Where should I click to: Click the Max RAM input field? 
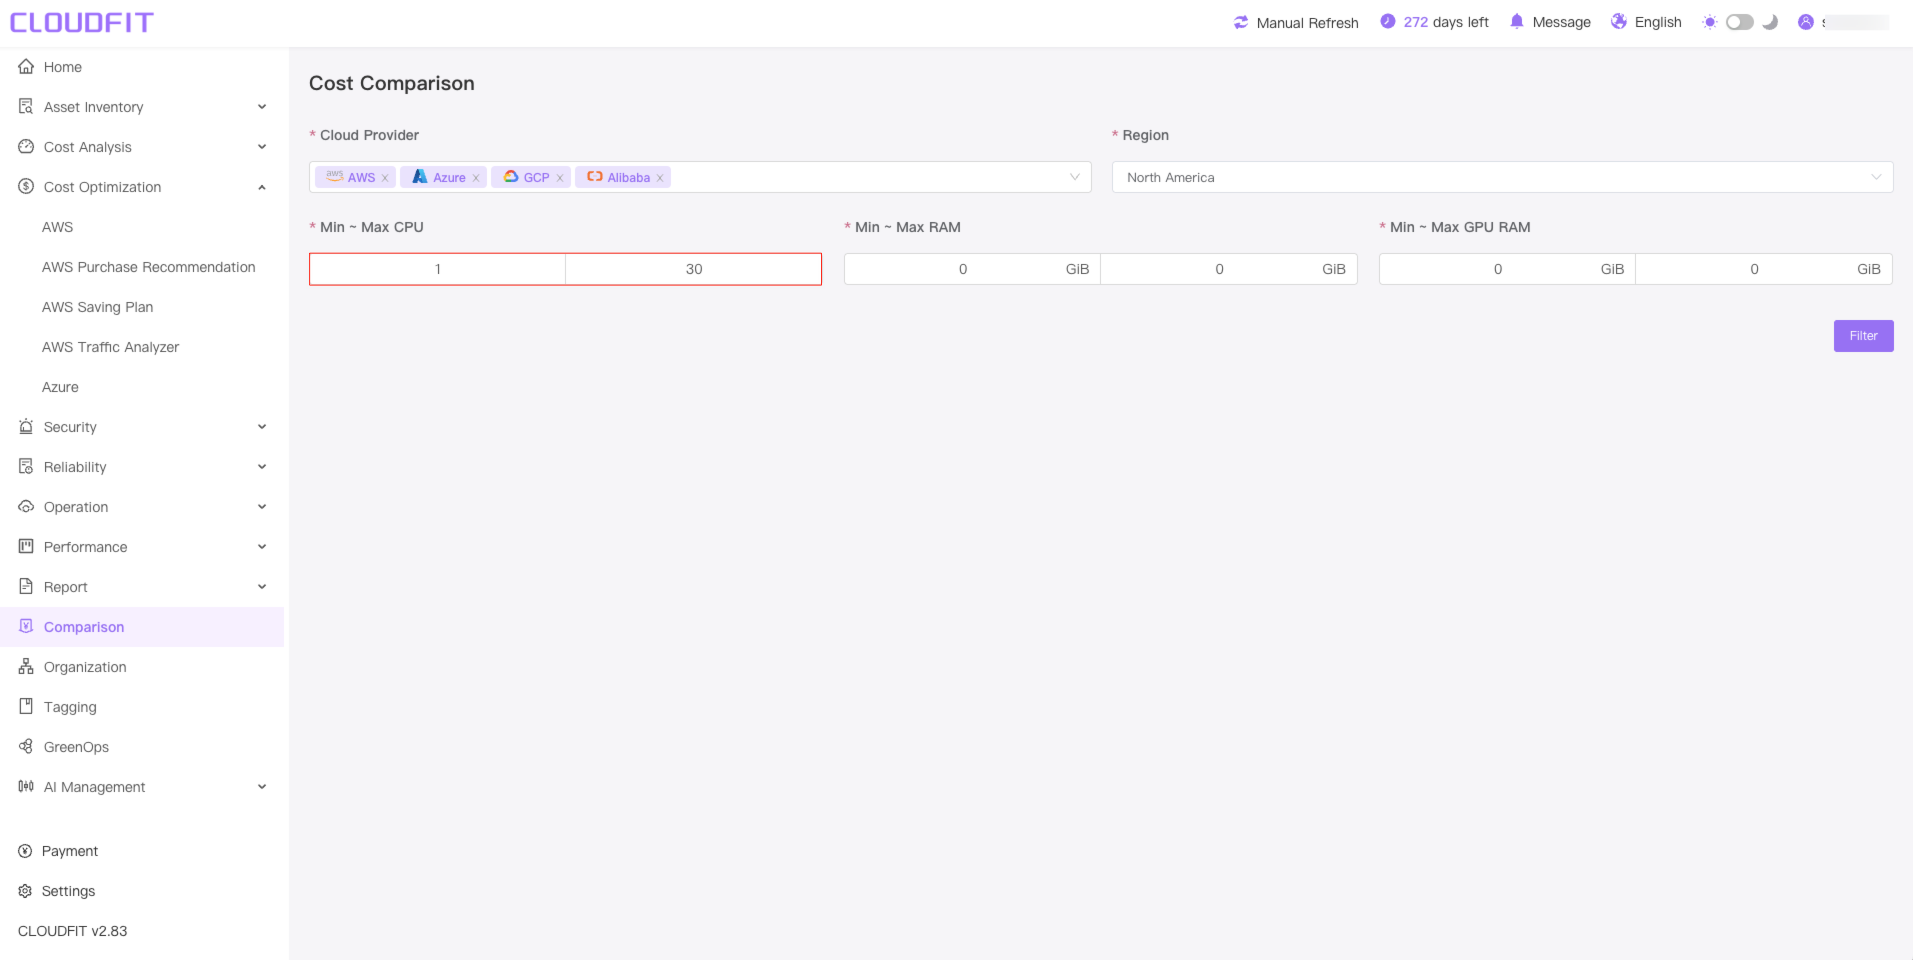[x=1229, y=269]
